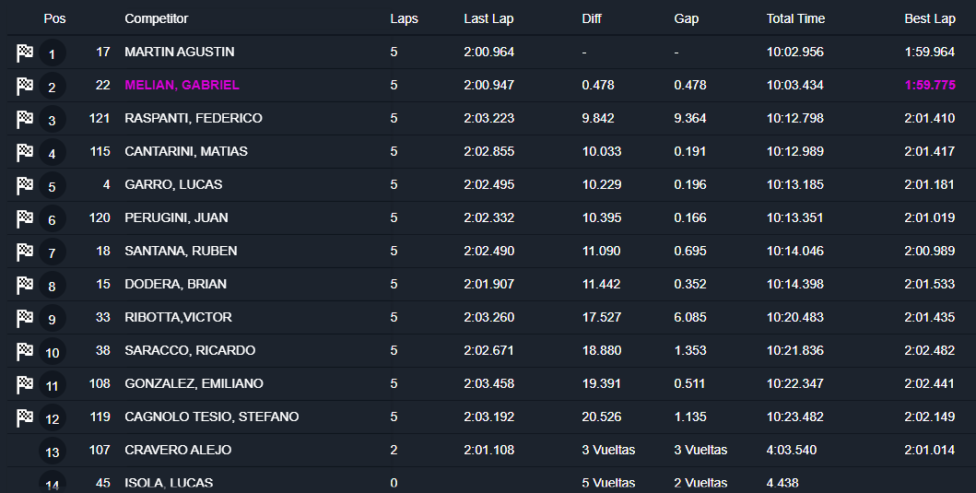The width and height of the screenshot is (976, 493).
Task: Click the Laps column header
Action: tap(404, 19)
